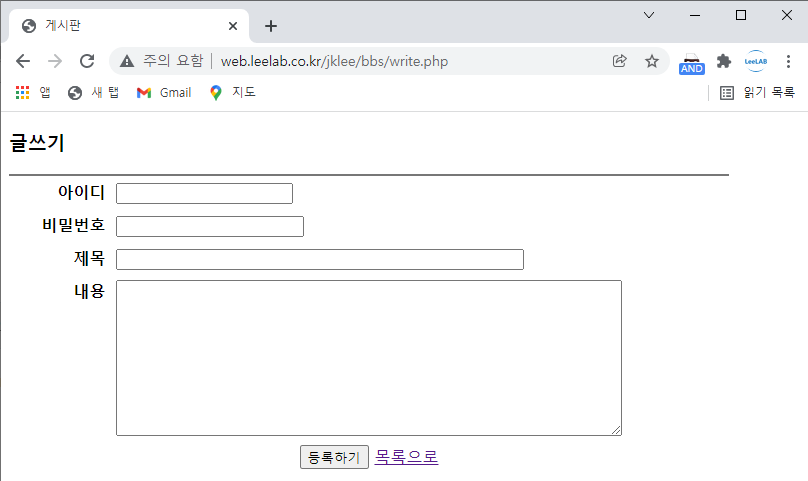Expand the tab search dropdown arrow

tap(649, 15)
